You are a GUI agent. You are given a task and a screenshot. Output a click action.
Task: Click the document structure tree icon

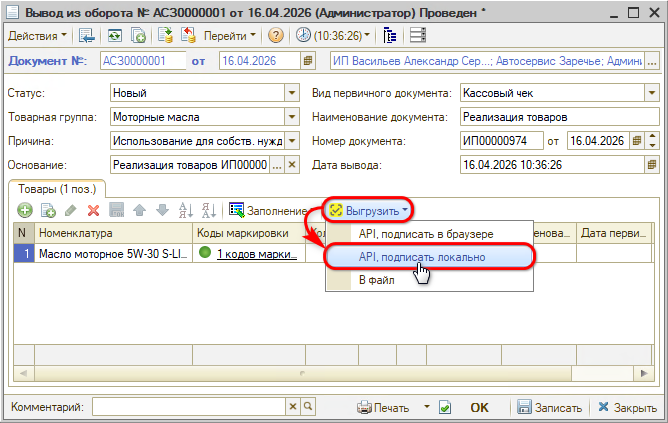coord(390,35)
